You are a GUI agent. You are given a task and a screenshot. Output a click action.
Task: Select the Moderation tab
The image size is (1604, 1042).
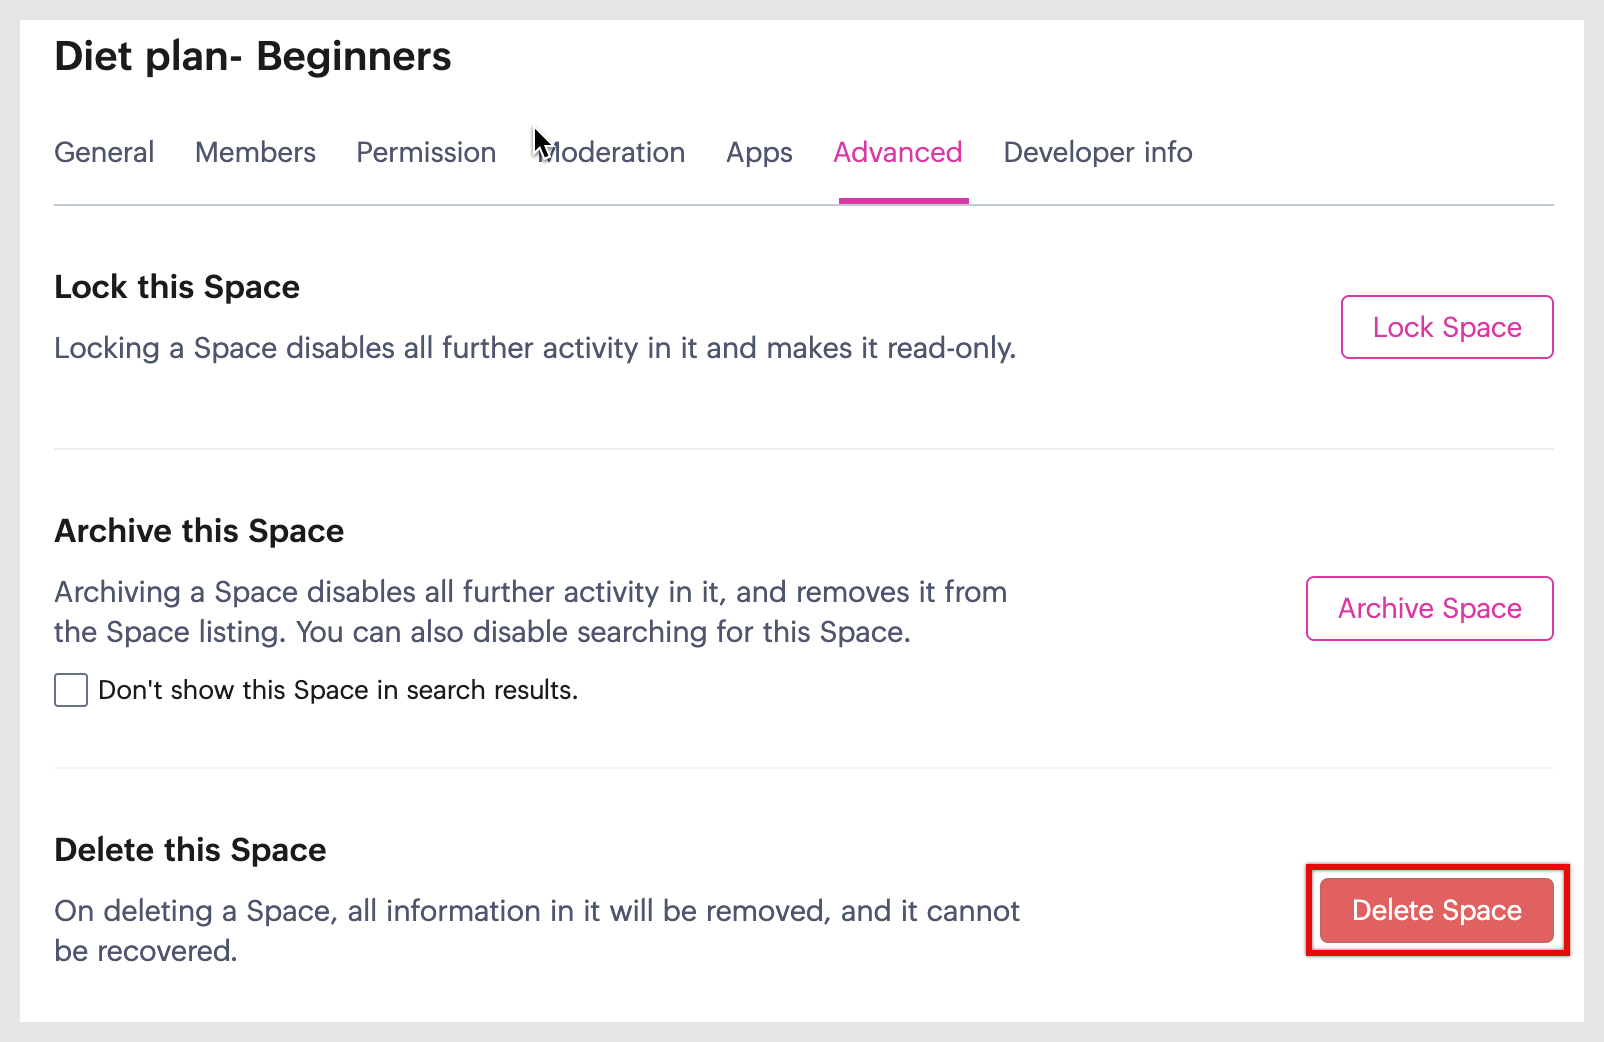(x=612, y=152)
